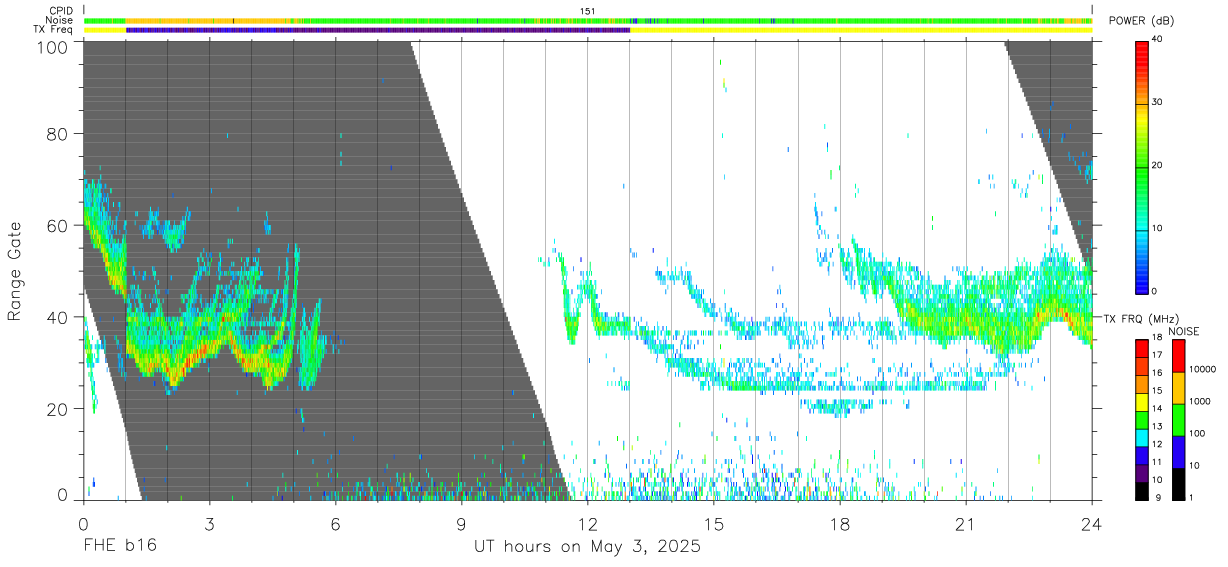Click the 24 hour tick on time axis
The height and width of the screenshot is (567, 1228).
pos(1092,524)
